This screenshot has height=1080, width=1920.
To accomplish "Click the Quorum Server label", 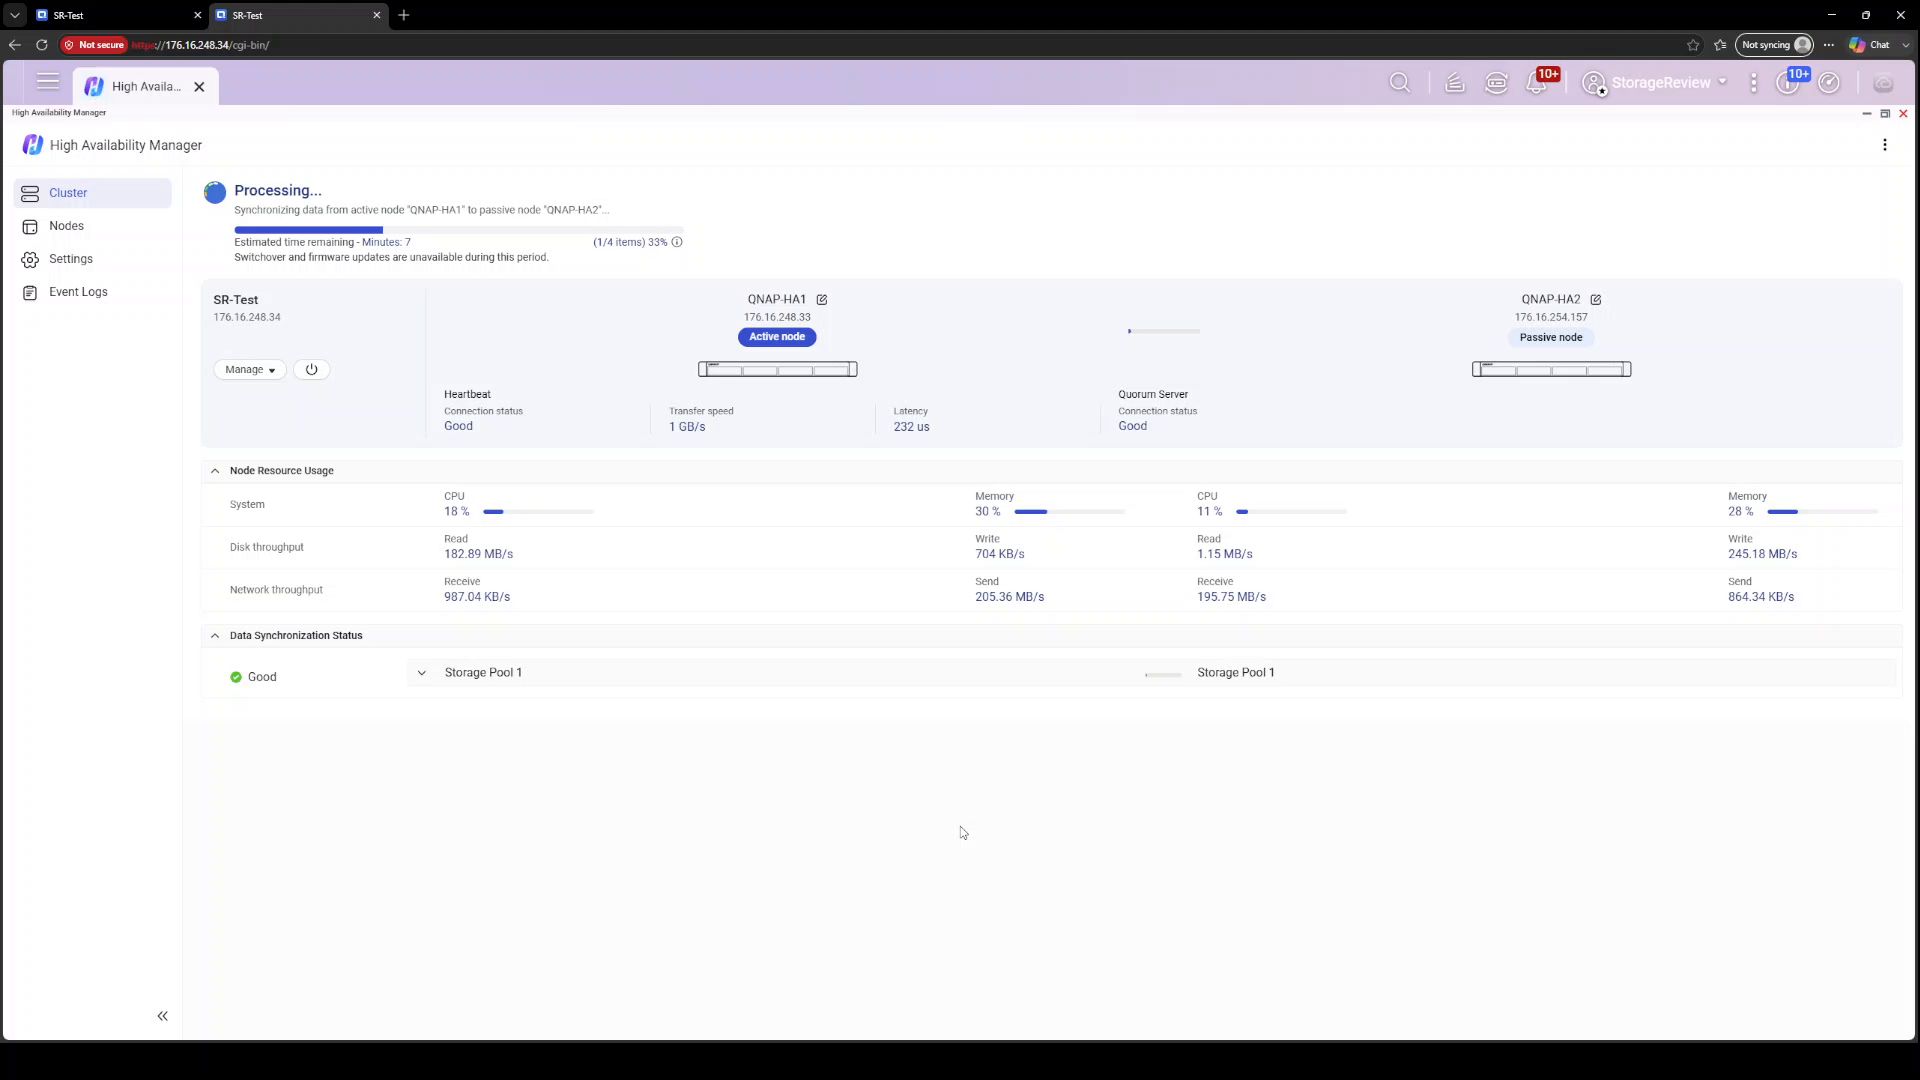I will click(x=1153, y=395).
